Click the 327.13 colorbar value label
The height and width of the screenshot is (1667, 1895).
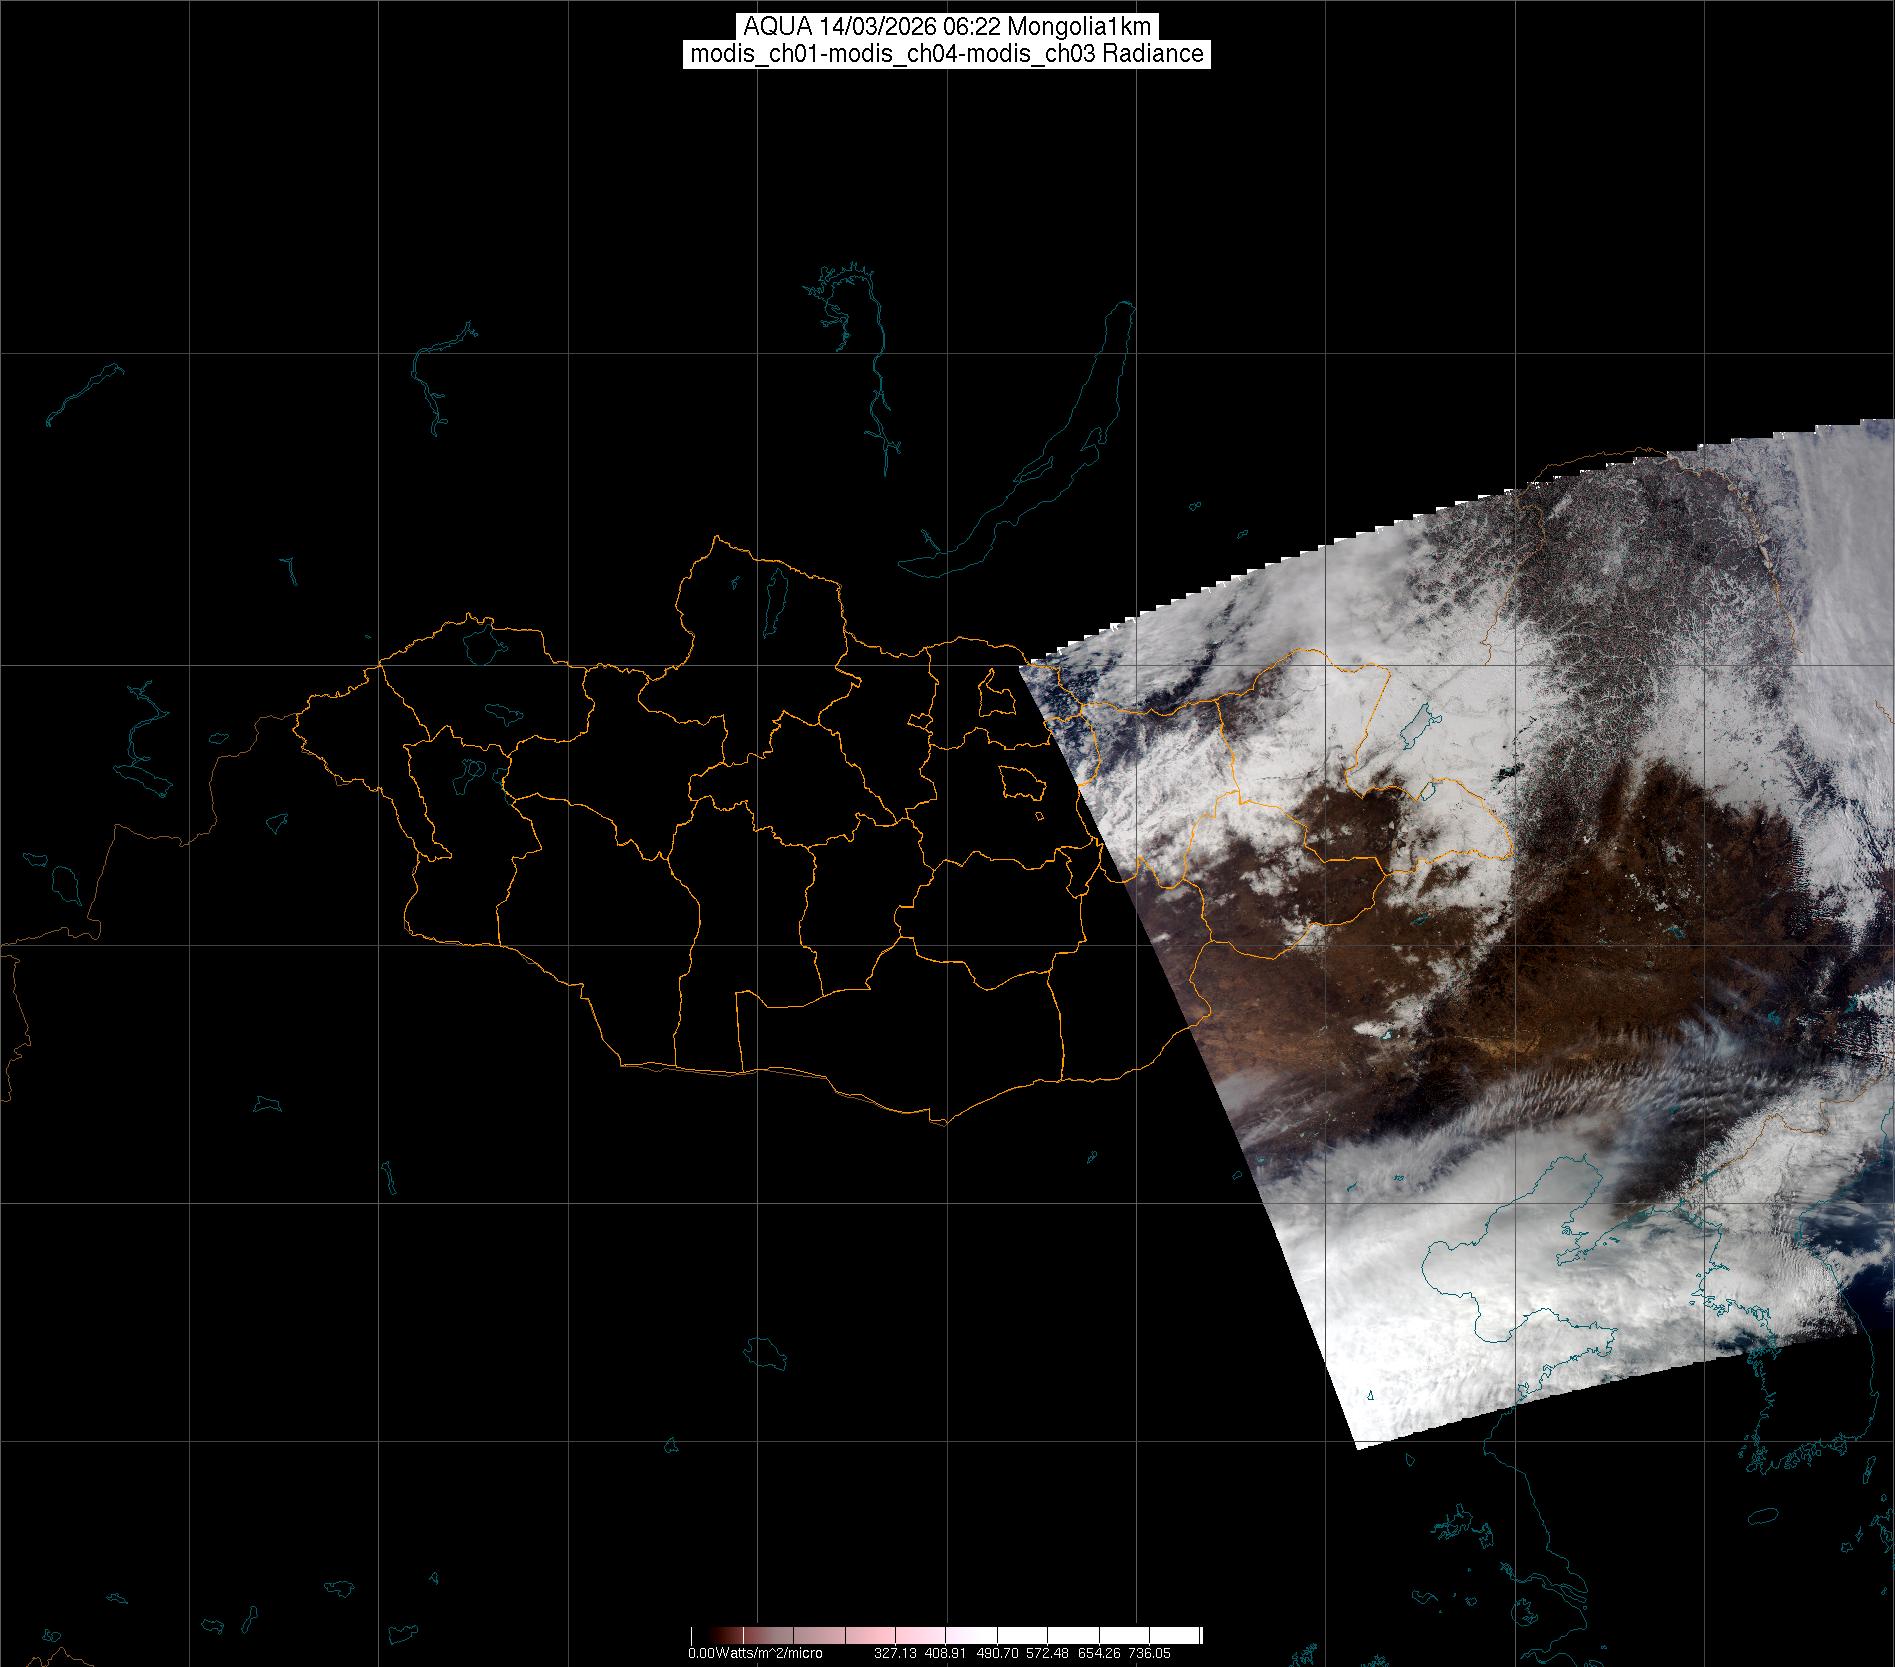(895, 1654)
